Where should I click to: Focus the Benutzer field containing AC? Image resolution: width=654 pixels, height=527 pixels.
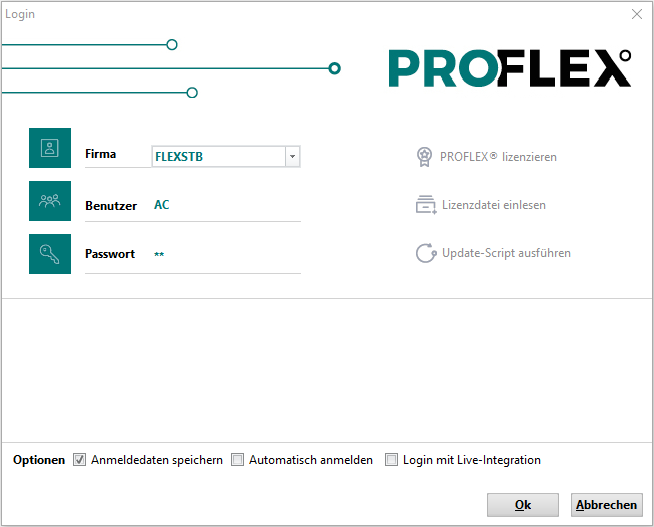point(225,205)
